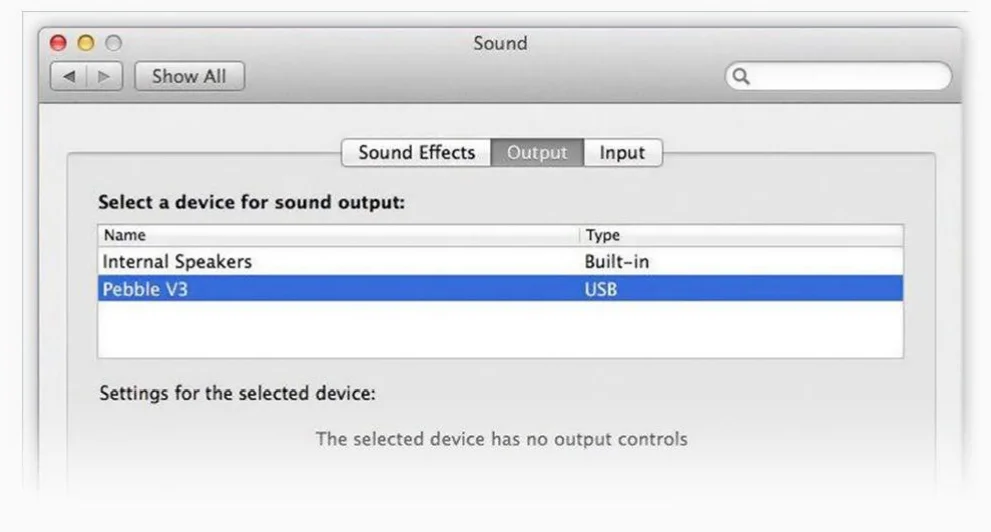The height and width of the screenshot is (532, 991).
Task: Click the Sound window title
Action: point(500,43)
